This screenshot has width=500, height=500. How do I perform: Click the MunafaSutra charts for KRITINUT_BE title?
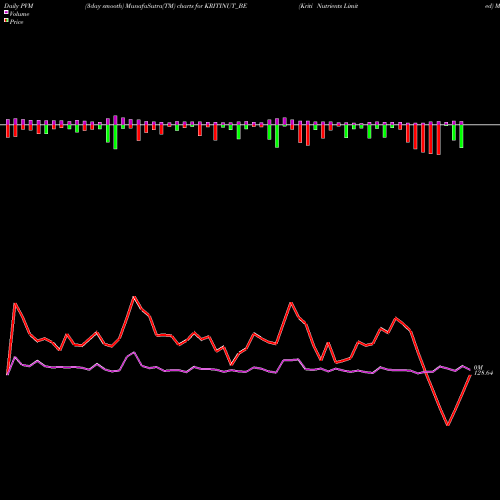coord(166,6)
